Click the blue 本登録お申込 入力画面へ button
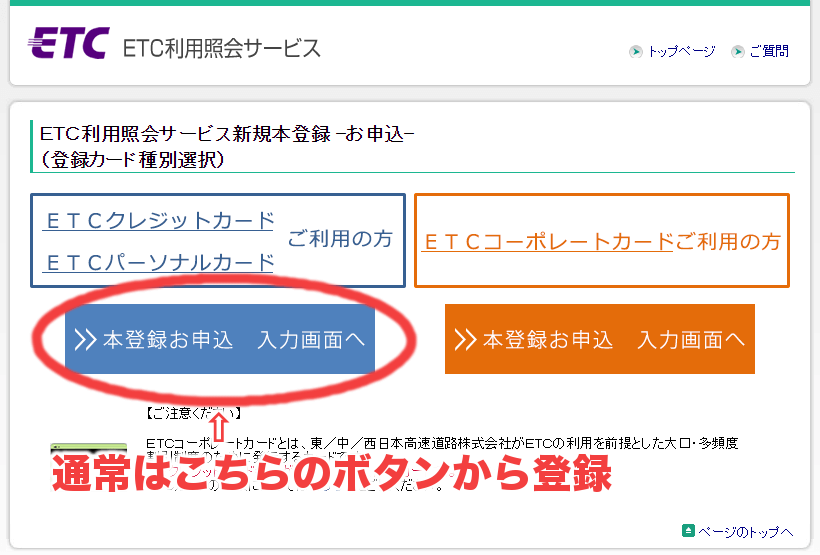This screenshot has width=820, height=555. [x=220, y=339]
